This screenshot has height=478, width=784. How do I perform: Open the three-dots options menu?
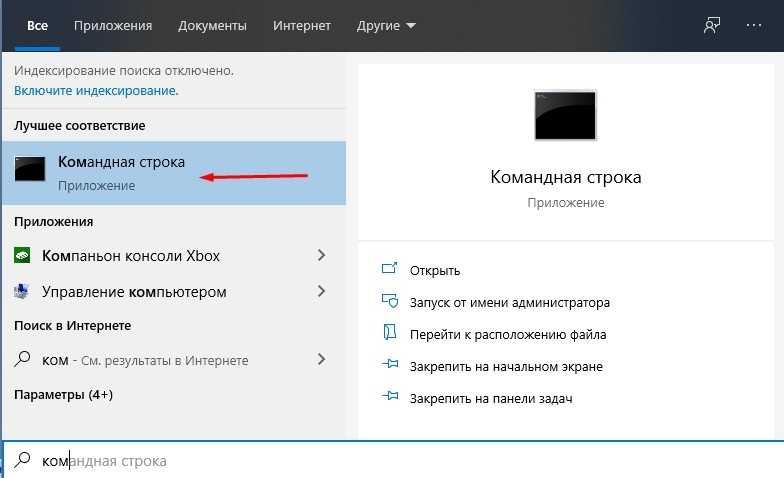pyautogui.click(x=754, y=25)
